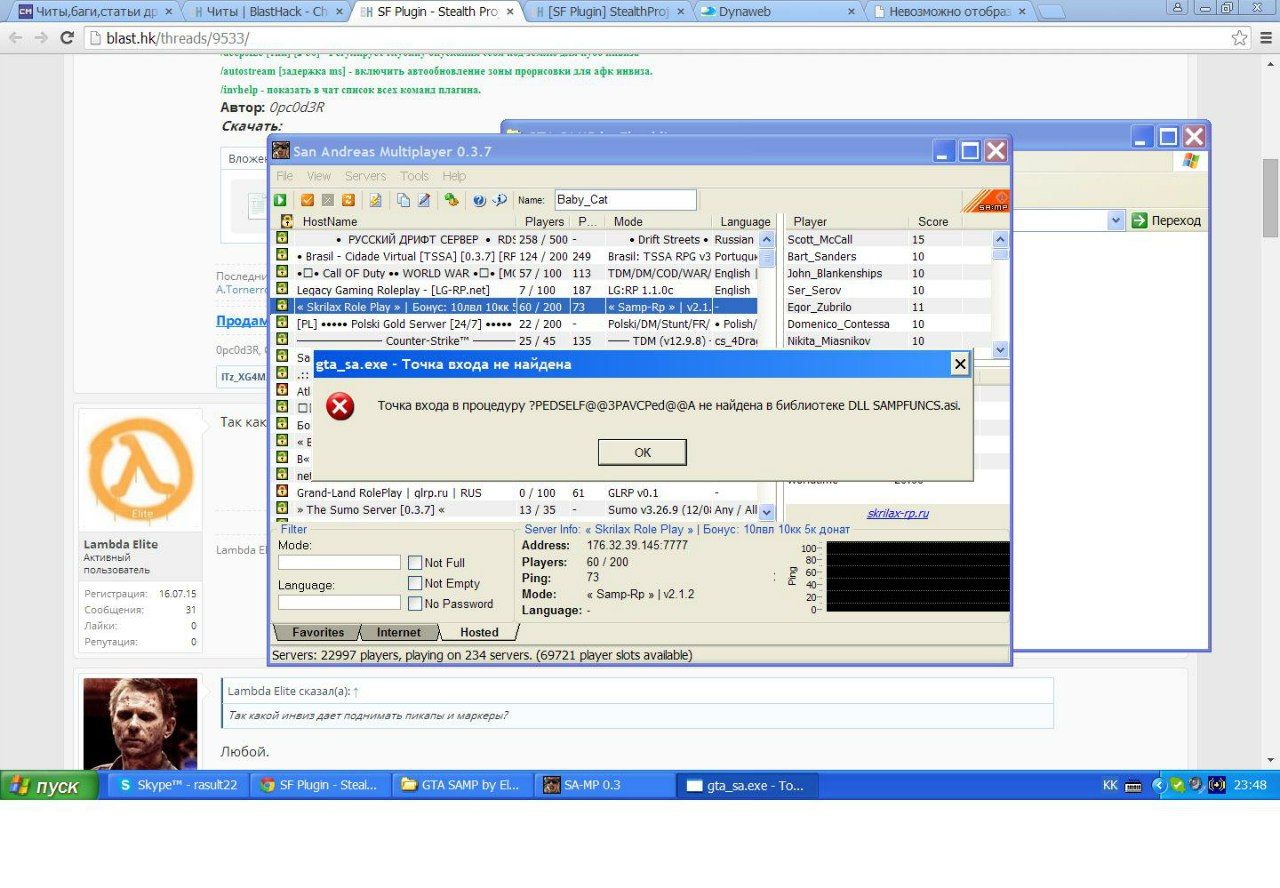Click the green Connect play icon in SA-MP toolbar
The width and height of the screenshot is (1280, 888).
[281, 200]
